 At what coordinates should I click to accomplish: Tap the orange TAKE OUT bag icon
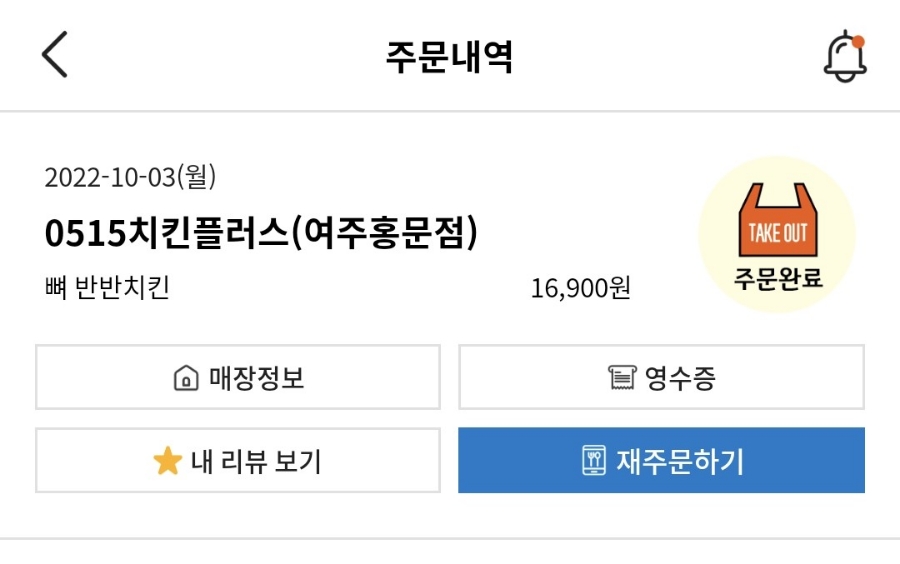pos(777,219)
